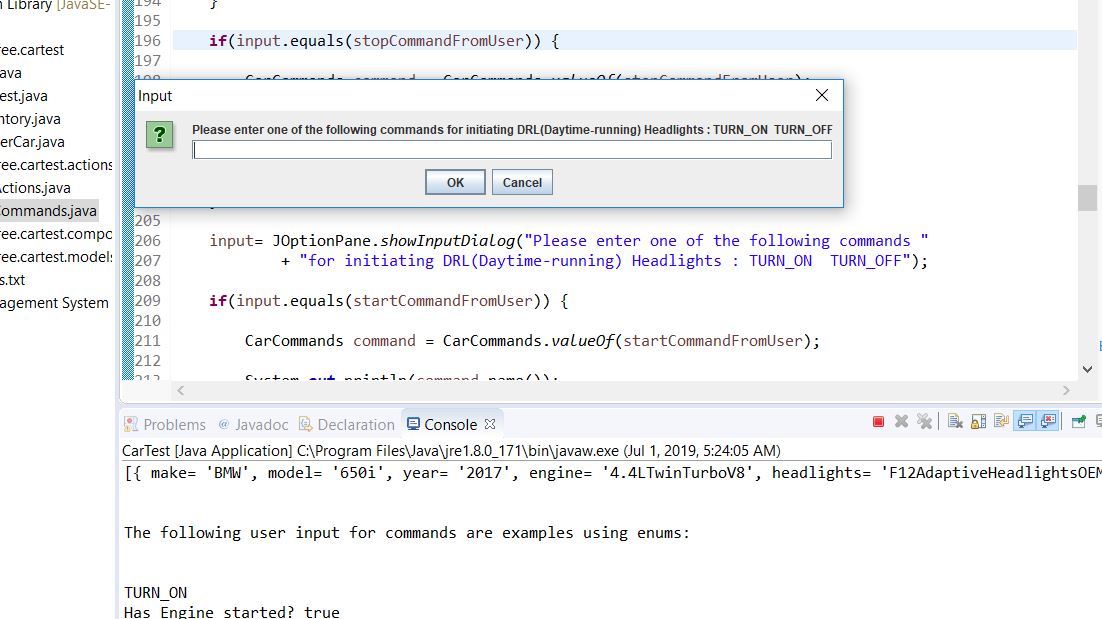Close the Input dialog window
Viewport: 1102px width, 619px height.
[822, 95]
